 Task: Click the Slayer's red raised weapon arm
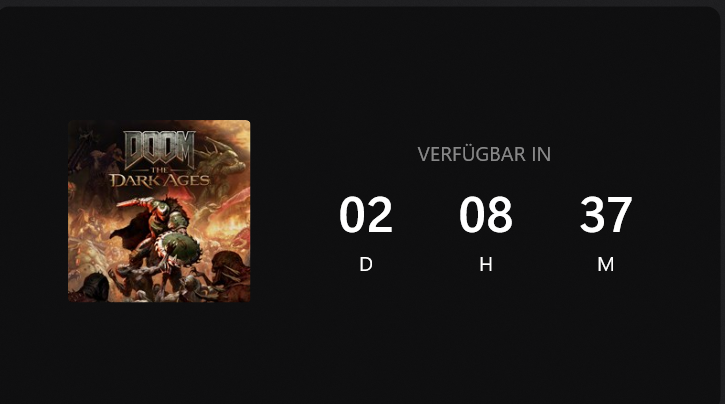point(135,203)
